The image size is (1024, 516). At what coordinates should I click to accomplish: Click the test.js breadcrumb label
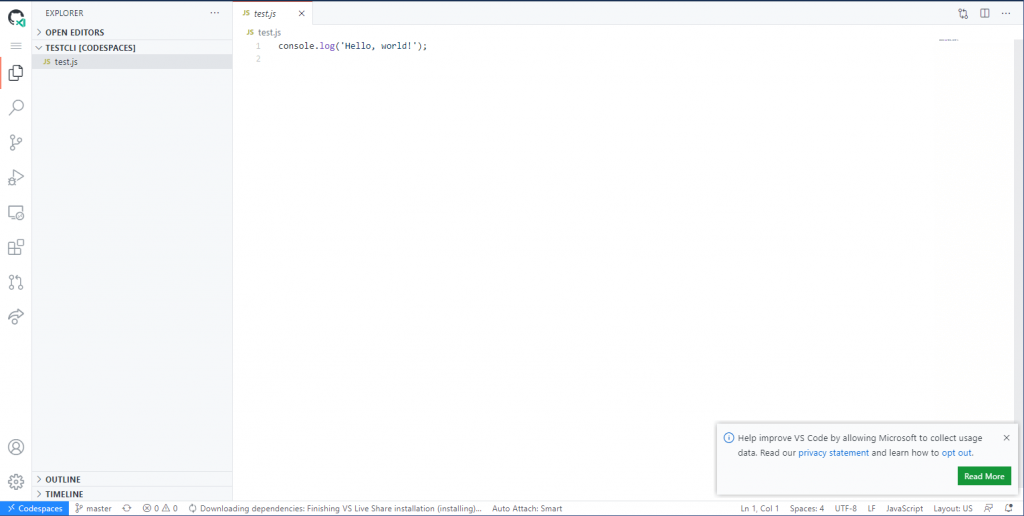(270, 32)
